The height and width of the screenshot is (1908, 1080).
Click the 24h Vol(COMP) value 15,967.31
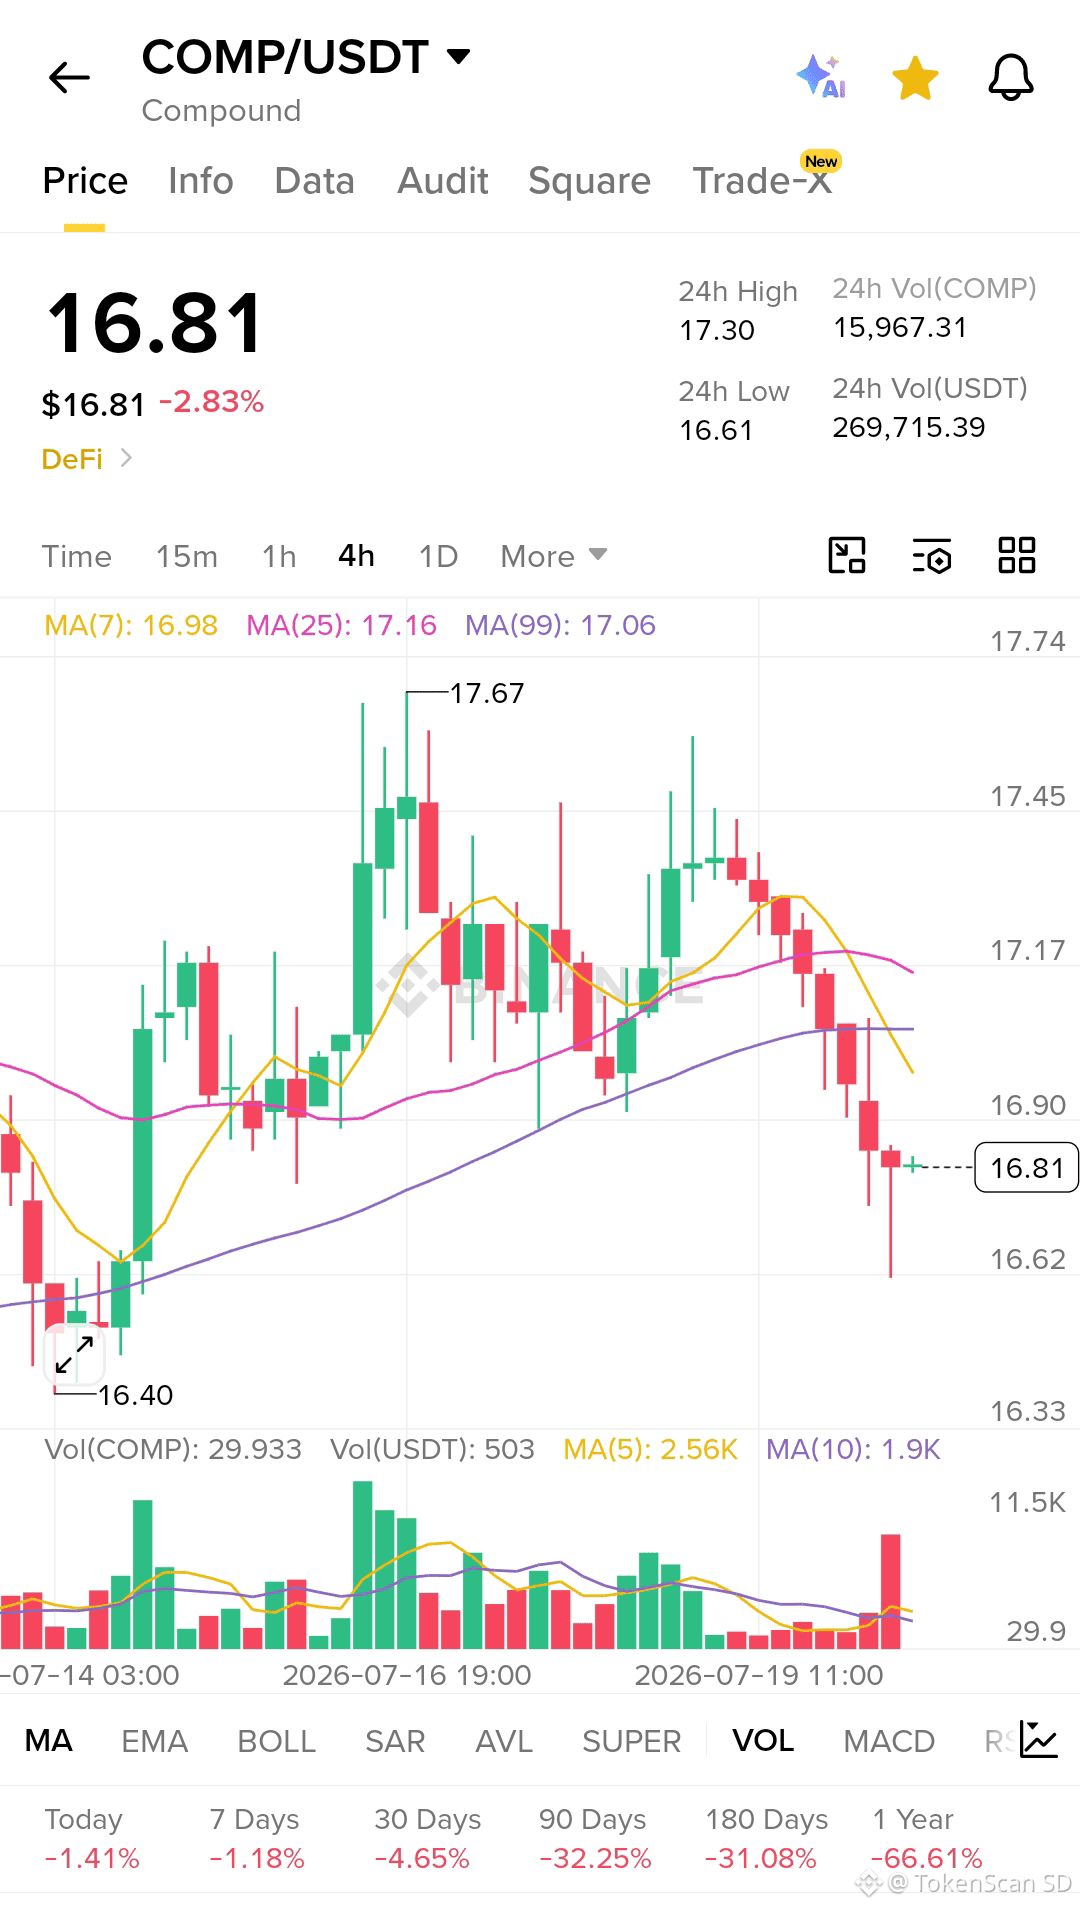pos(900,328)
